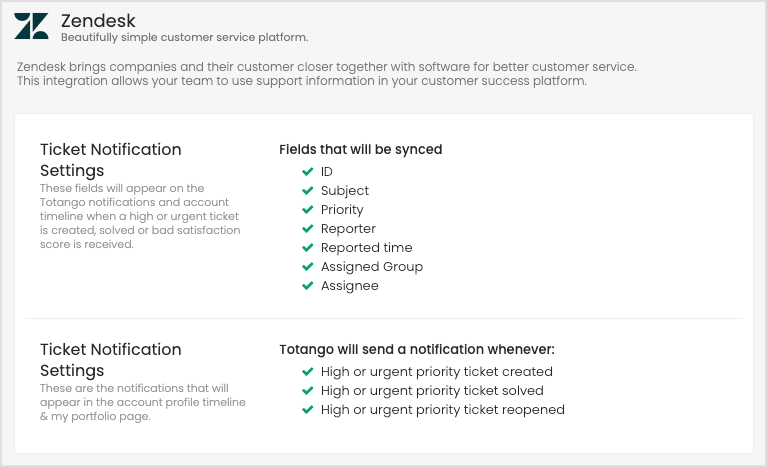Click 'High or urgent priority ticket reopened' text
Image resolution: width=767 pixels, height=467 pixels.
tap(443, 410)
